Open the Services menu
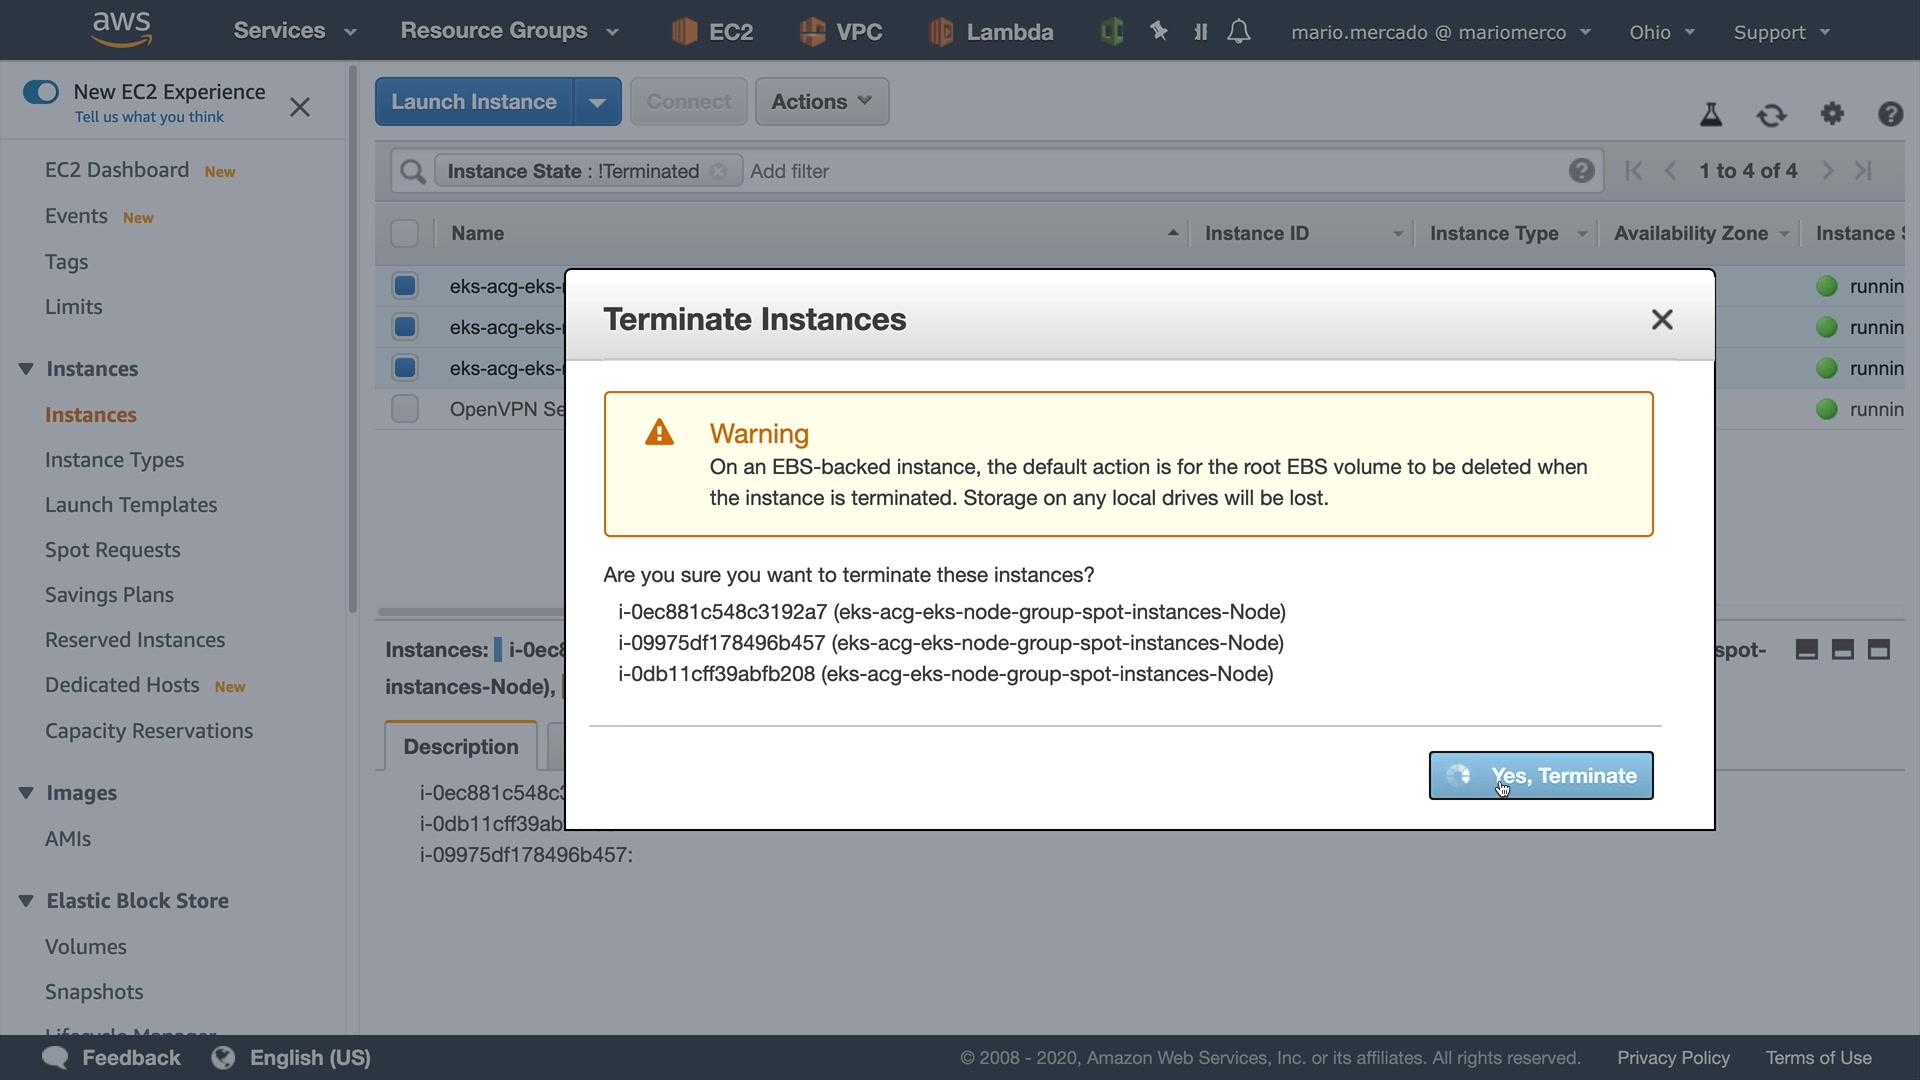Screen dimensions: 1920x1080 [x=294, y=31]
